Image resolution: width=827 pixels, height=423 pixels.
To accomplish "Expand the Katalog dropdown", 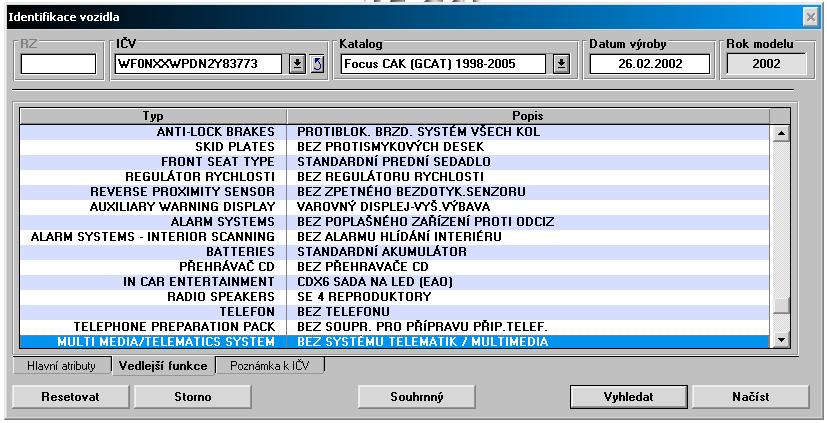I will point(561,64).
